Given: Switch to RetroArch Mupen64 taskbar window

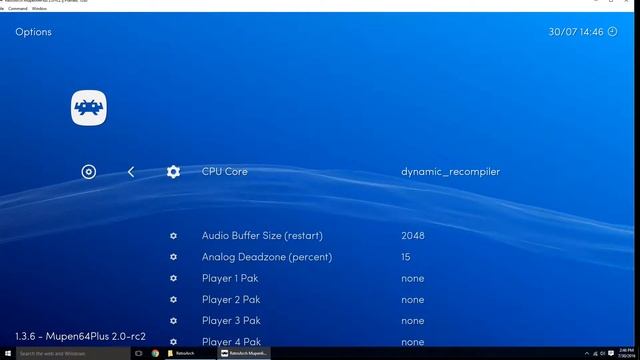Looking at the screenshot, I should tap(244, 353).
